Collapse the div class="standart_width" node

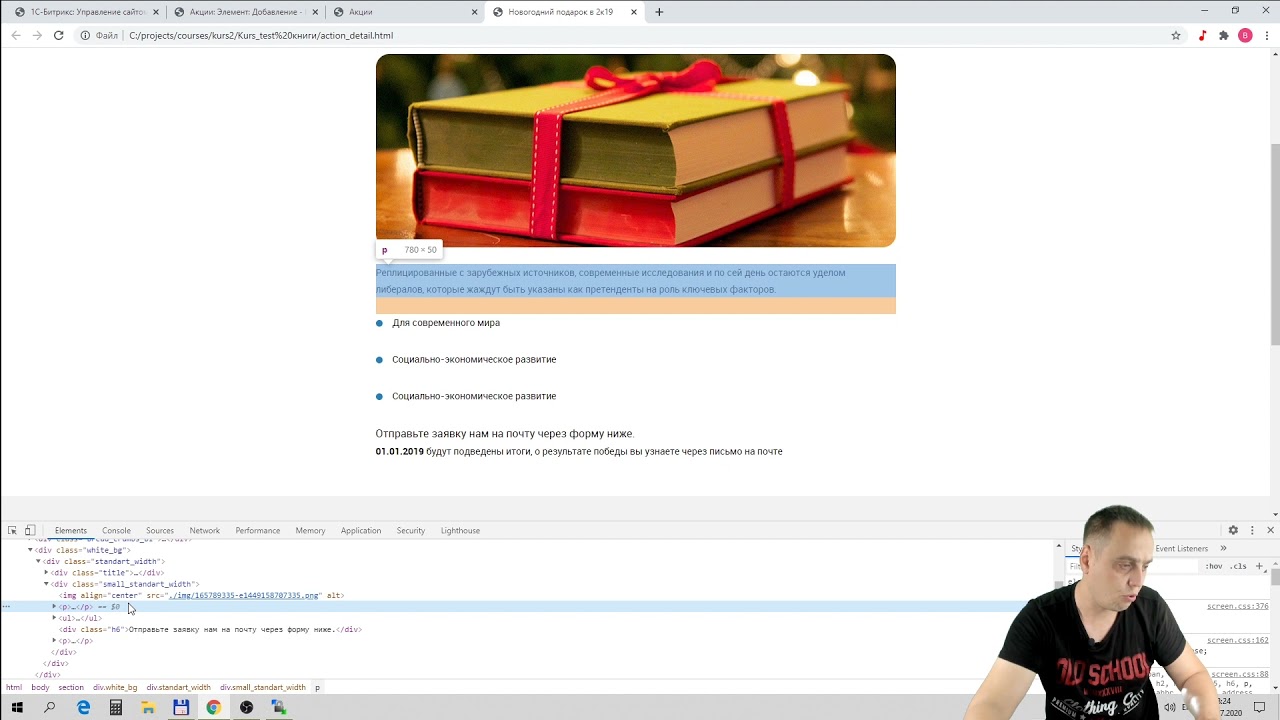[x=38, y=561]
